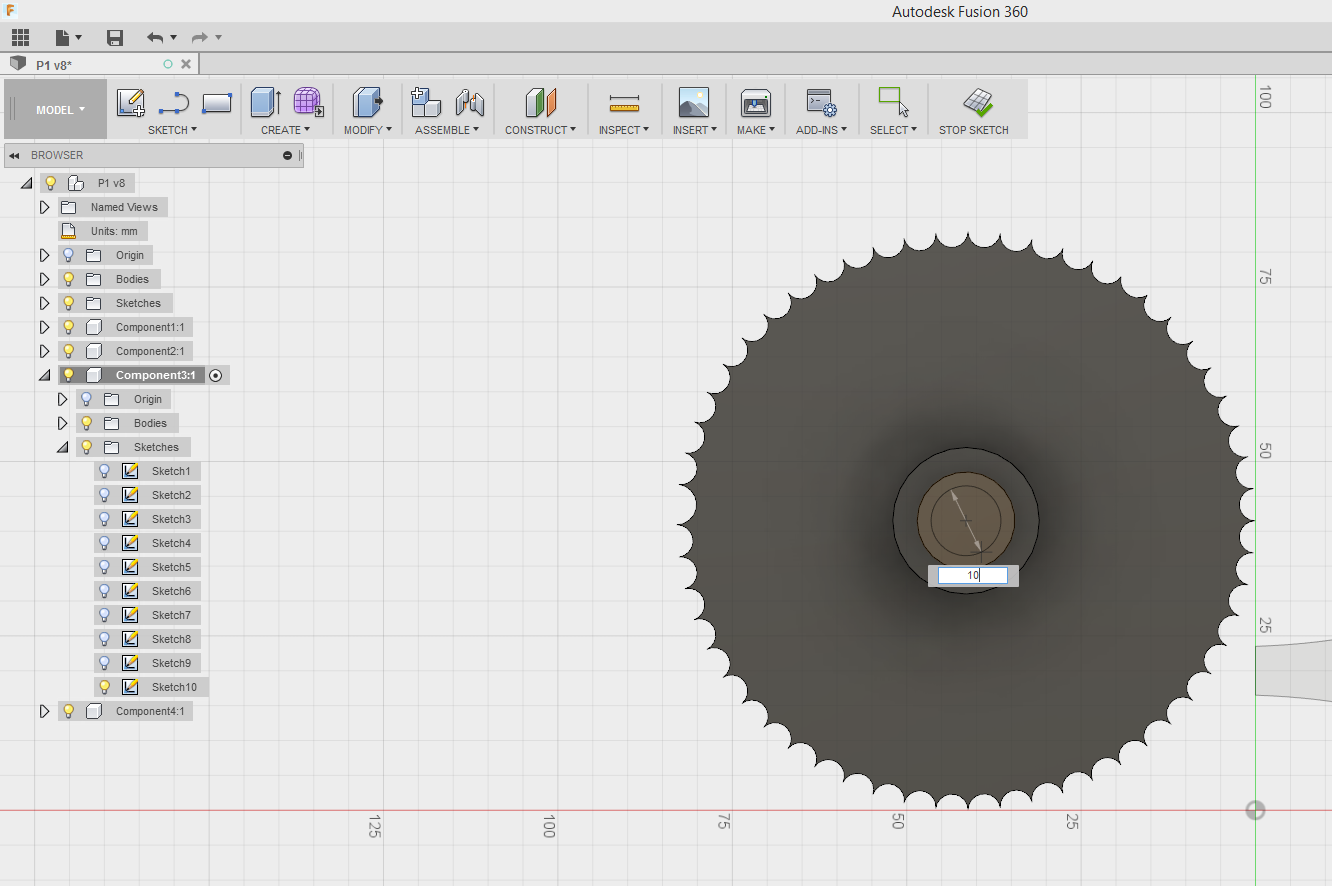Image resolution: width=1332 pixels, height=886 pixels.
Task: Select the Joint tool icon
Action: 470,102
